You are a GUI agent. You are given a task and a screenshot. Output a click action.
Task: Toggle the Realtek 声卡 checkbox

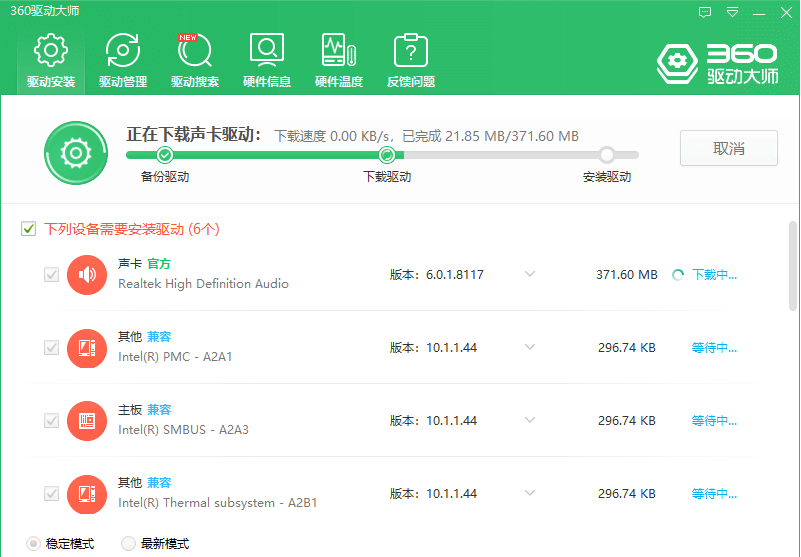[x=51, y=275]
